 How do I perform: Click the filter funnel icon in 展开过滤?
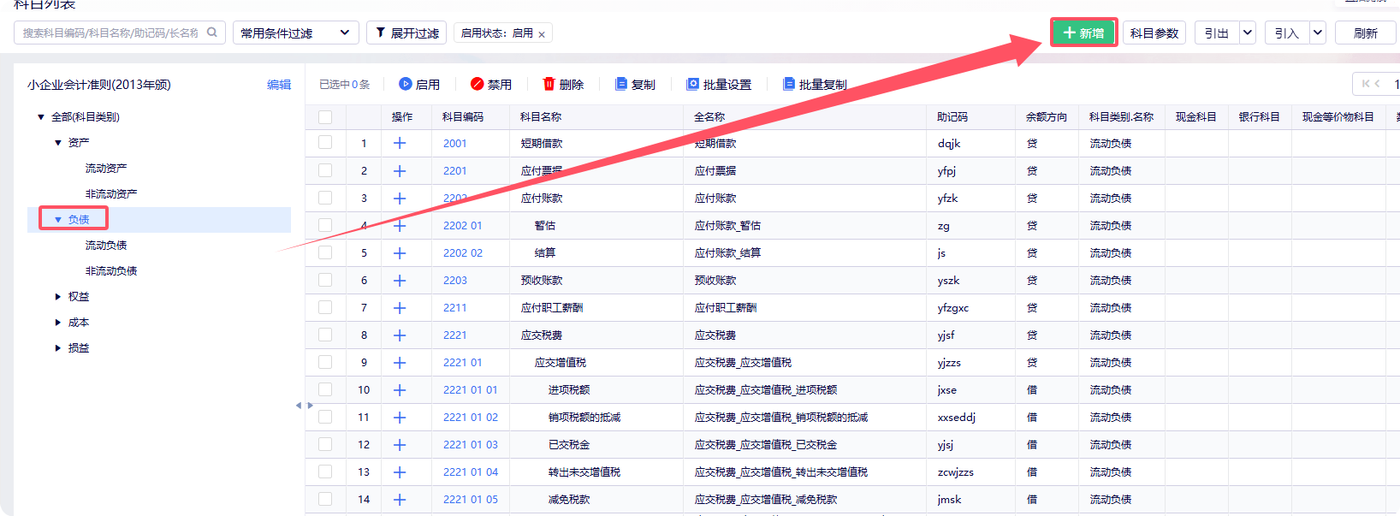coord(380,33)
